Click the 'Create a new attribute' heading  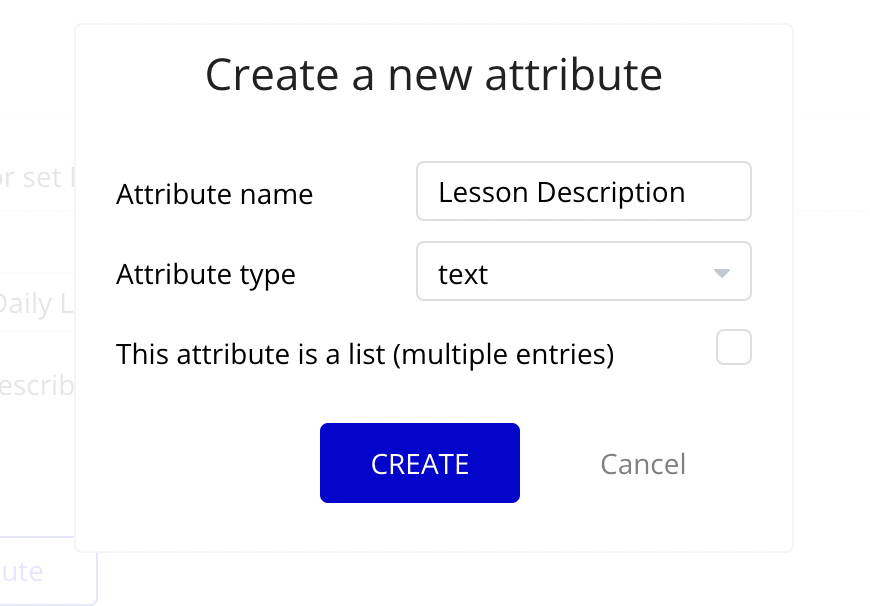coord(434,75)
